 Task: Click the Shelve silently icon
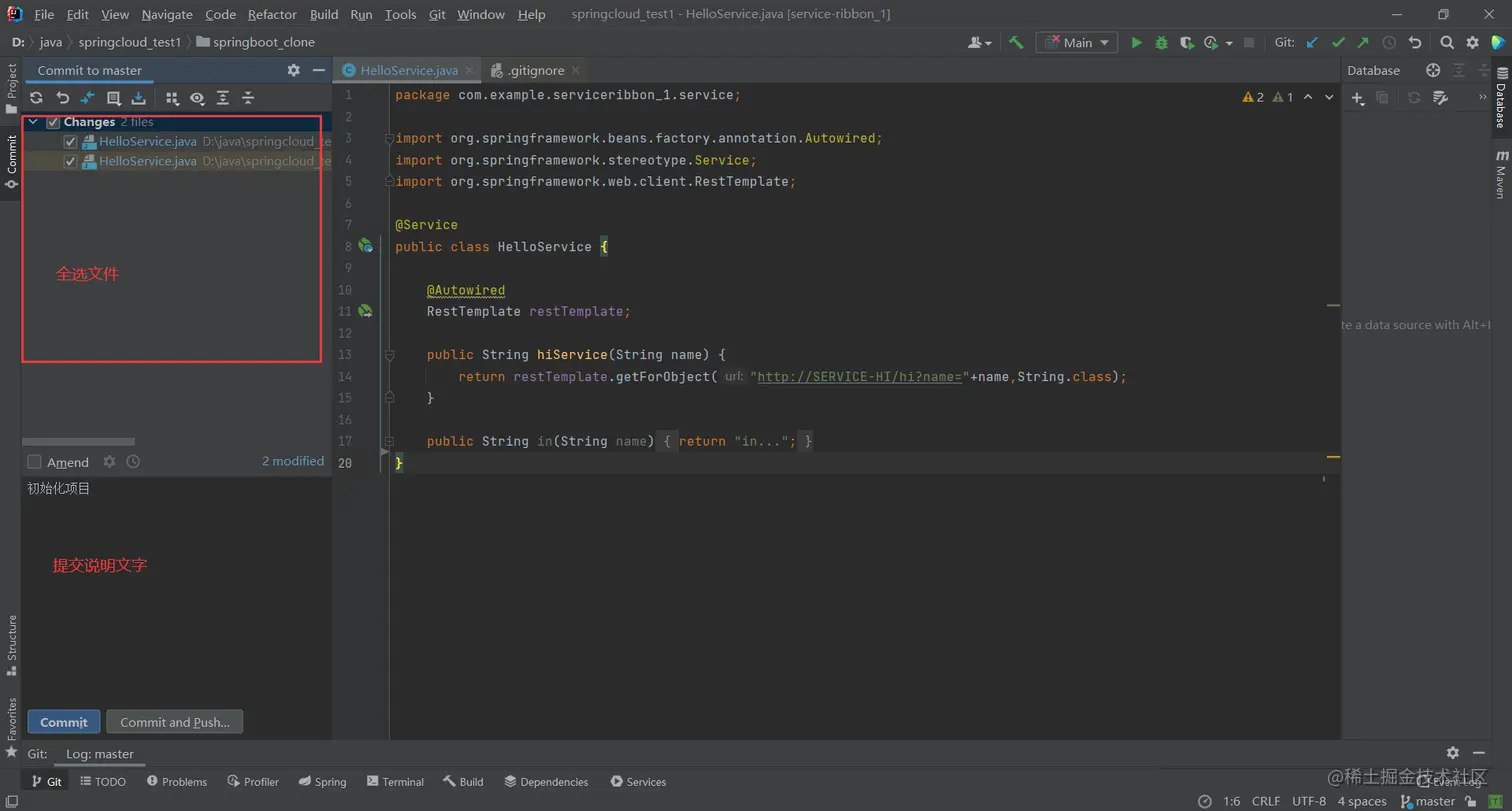138,98
